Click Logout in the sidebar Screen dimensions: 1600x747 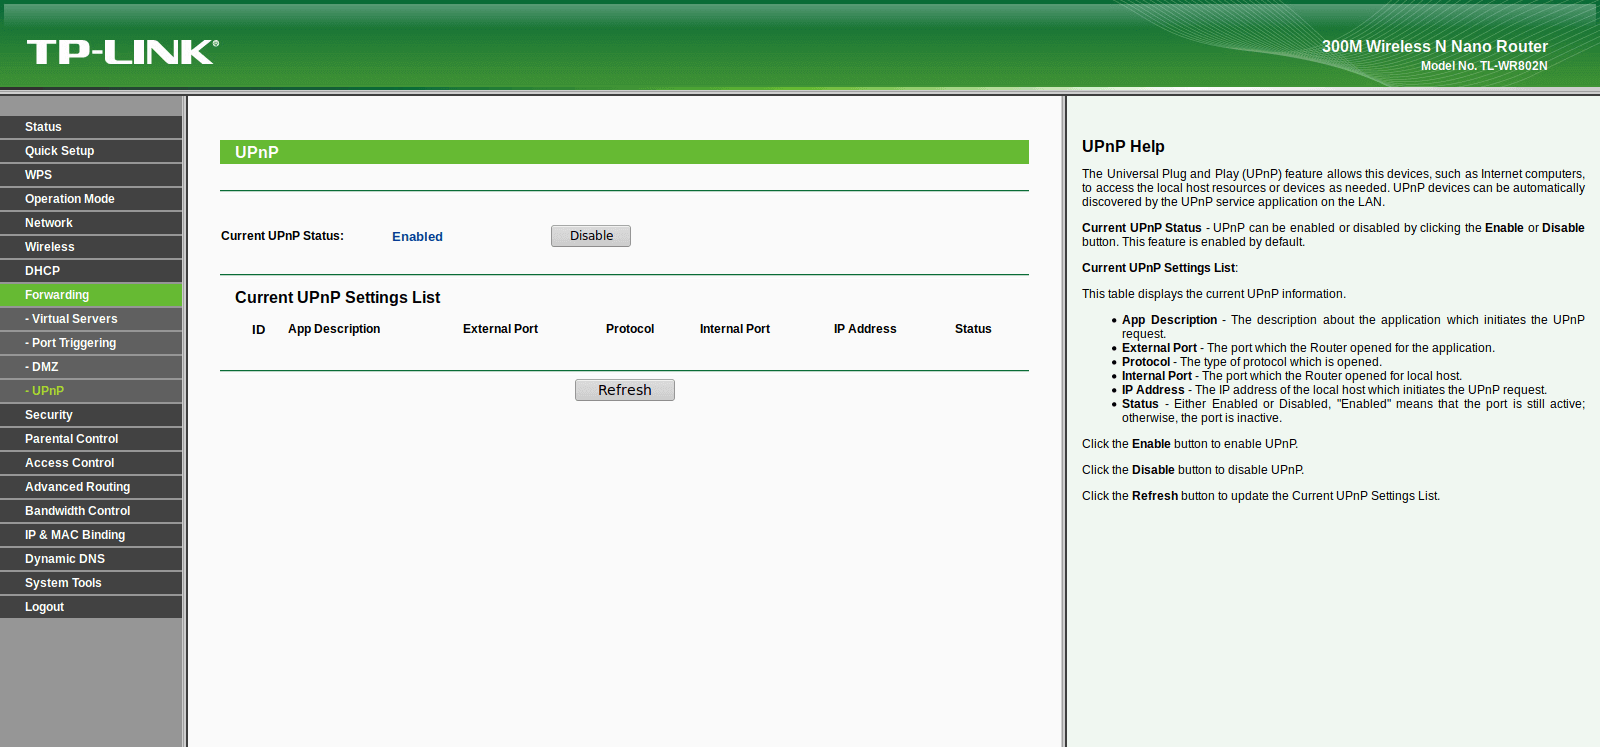coord(91,607)
